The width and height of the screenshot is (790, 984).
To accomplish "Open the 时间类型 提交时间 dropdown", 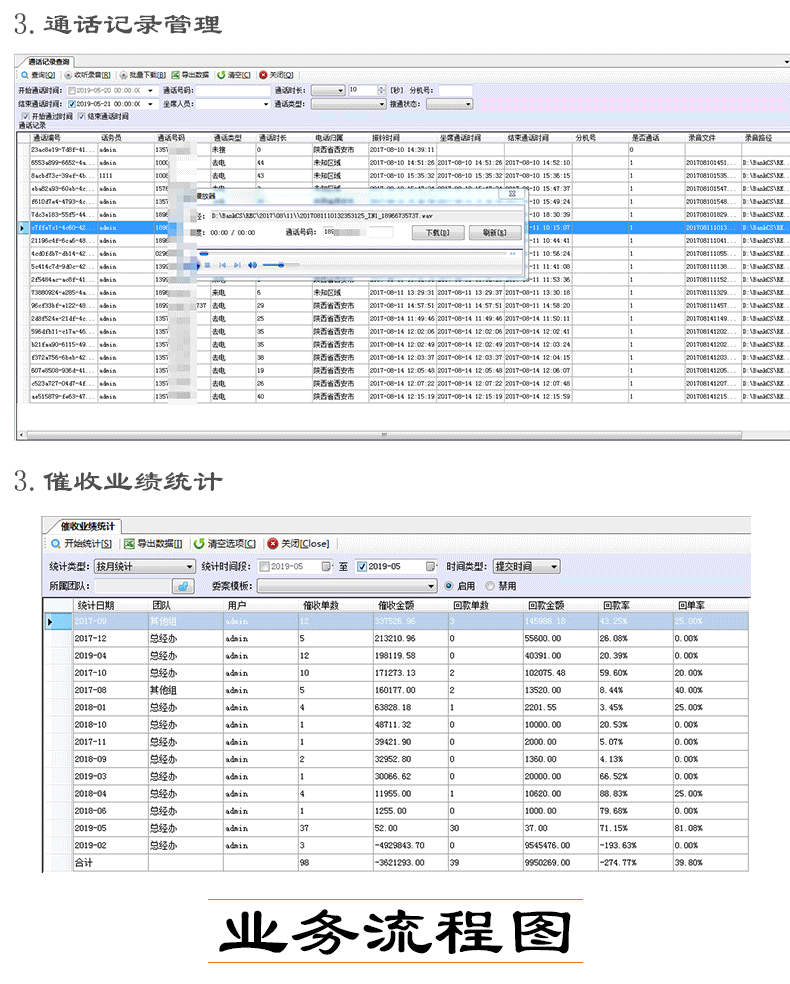I will [x=554, y=567].
